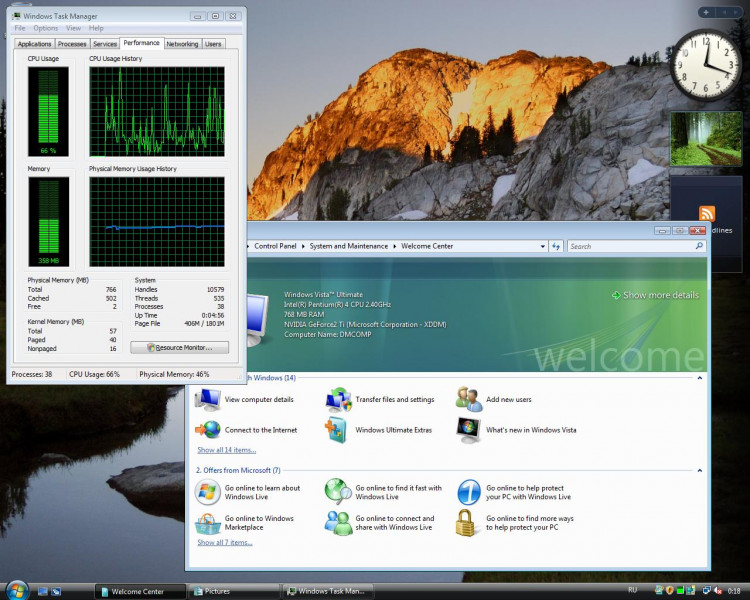
Task: Click Switch between windows quick launch icon
Action: pos(56,591)
